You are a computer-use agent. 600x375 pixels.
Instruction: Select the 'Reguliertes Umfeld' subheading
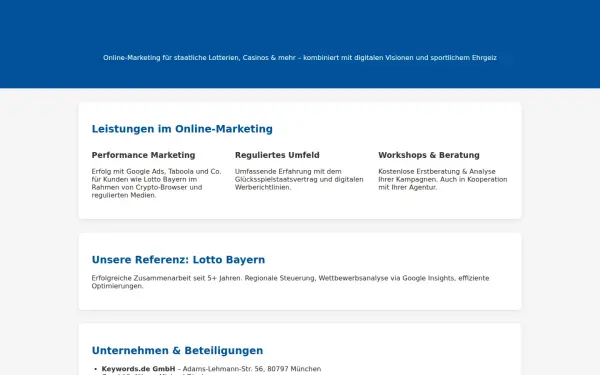click(277, 155)
